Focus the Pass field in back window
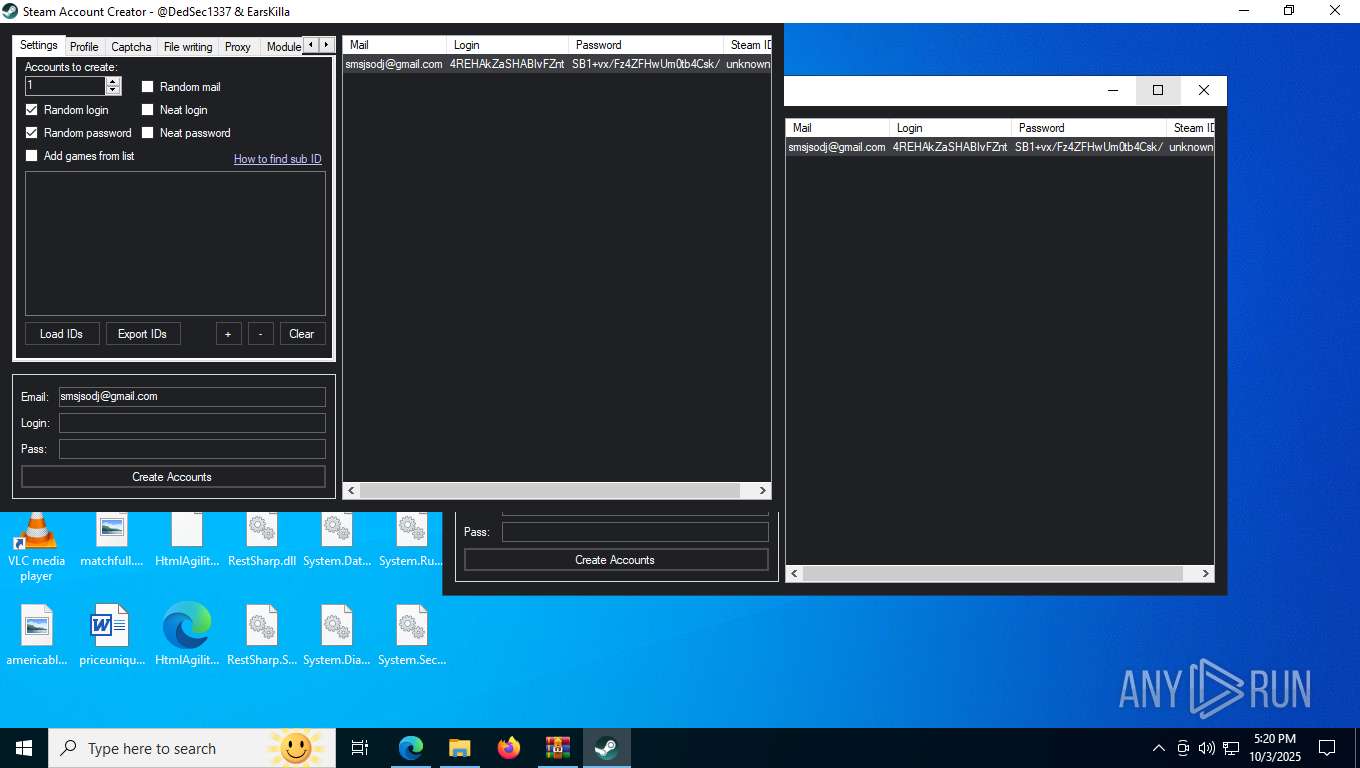 click(x=635, y=532)
